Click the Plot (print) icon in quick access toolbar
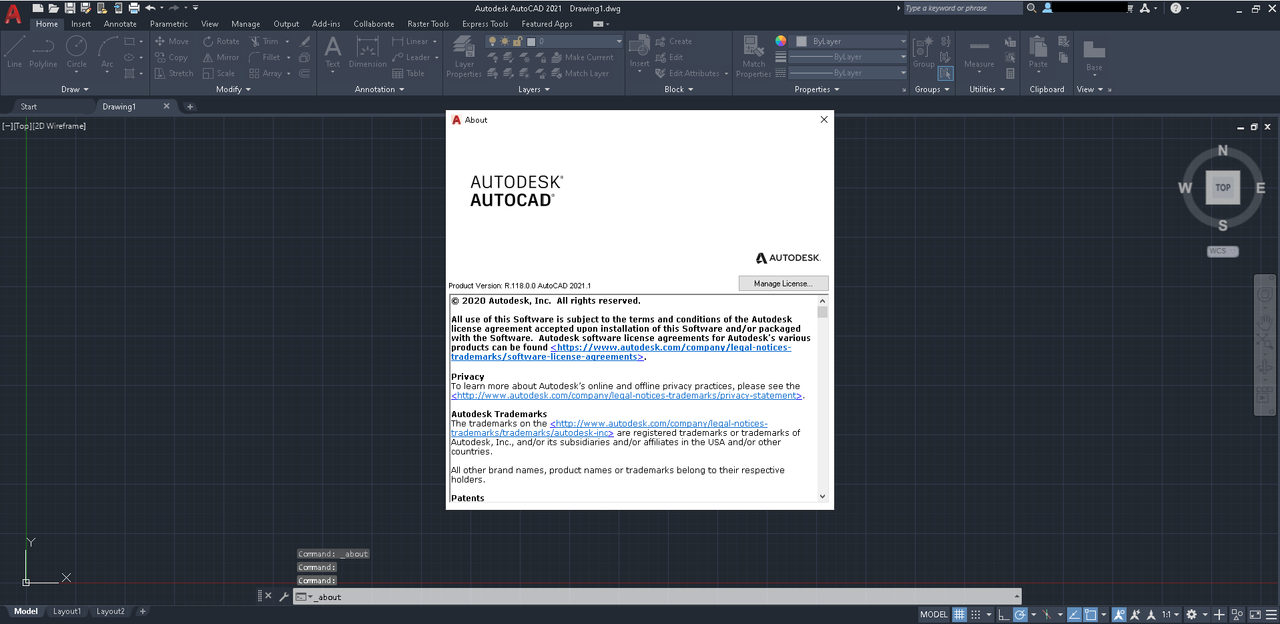1280x624 pixels. [133, 8]
